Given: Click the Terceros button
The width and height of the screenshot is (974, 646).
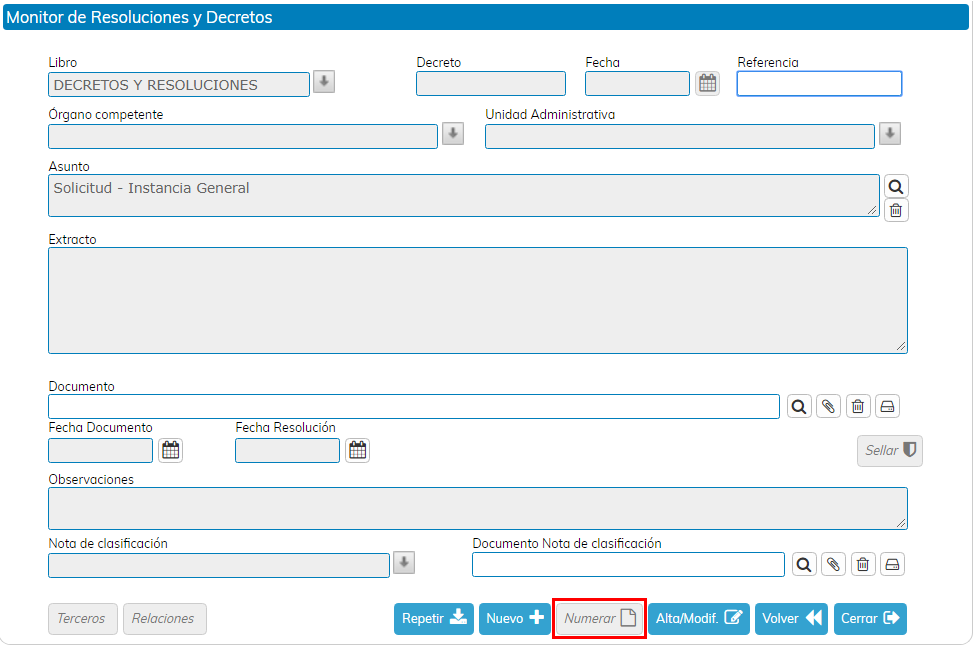Looking at the screenshot, I should 83,619.
